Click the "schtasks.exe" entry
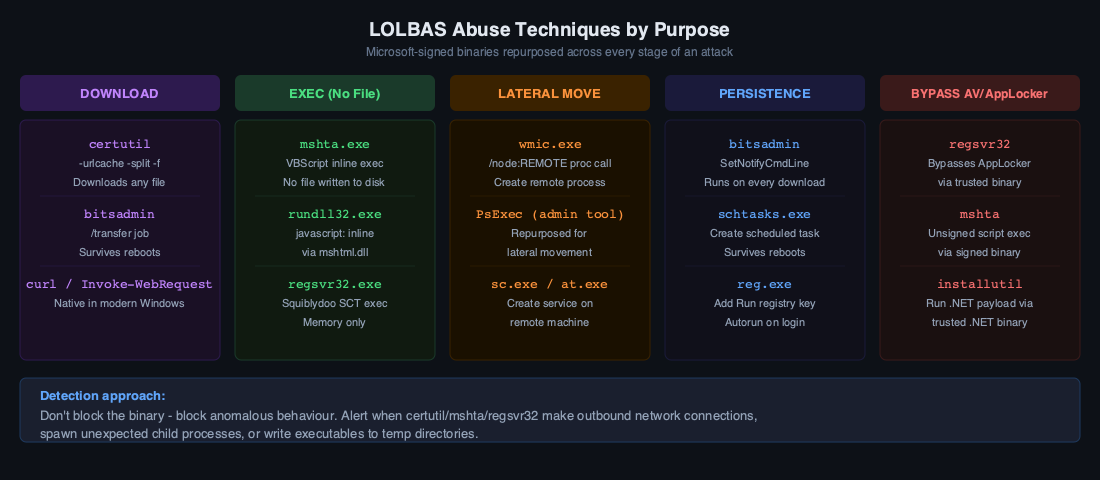1100x480 pixels. click(x=765, y=214)
